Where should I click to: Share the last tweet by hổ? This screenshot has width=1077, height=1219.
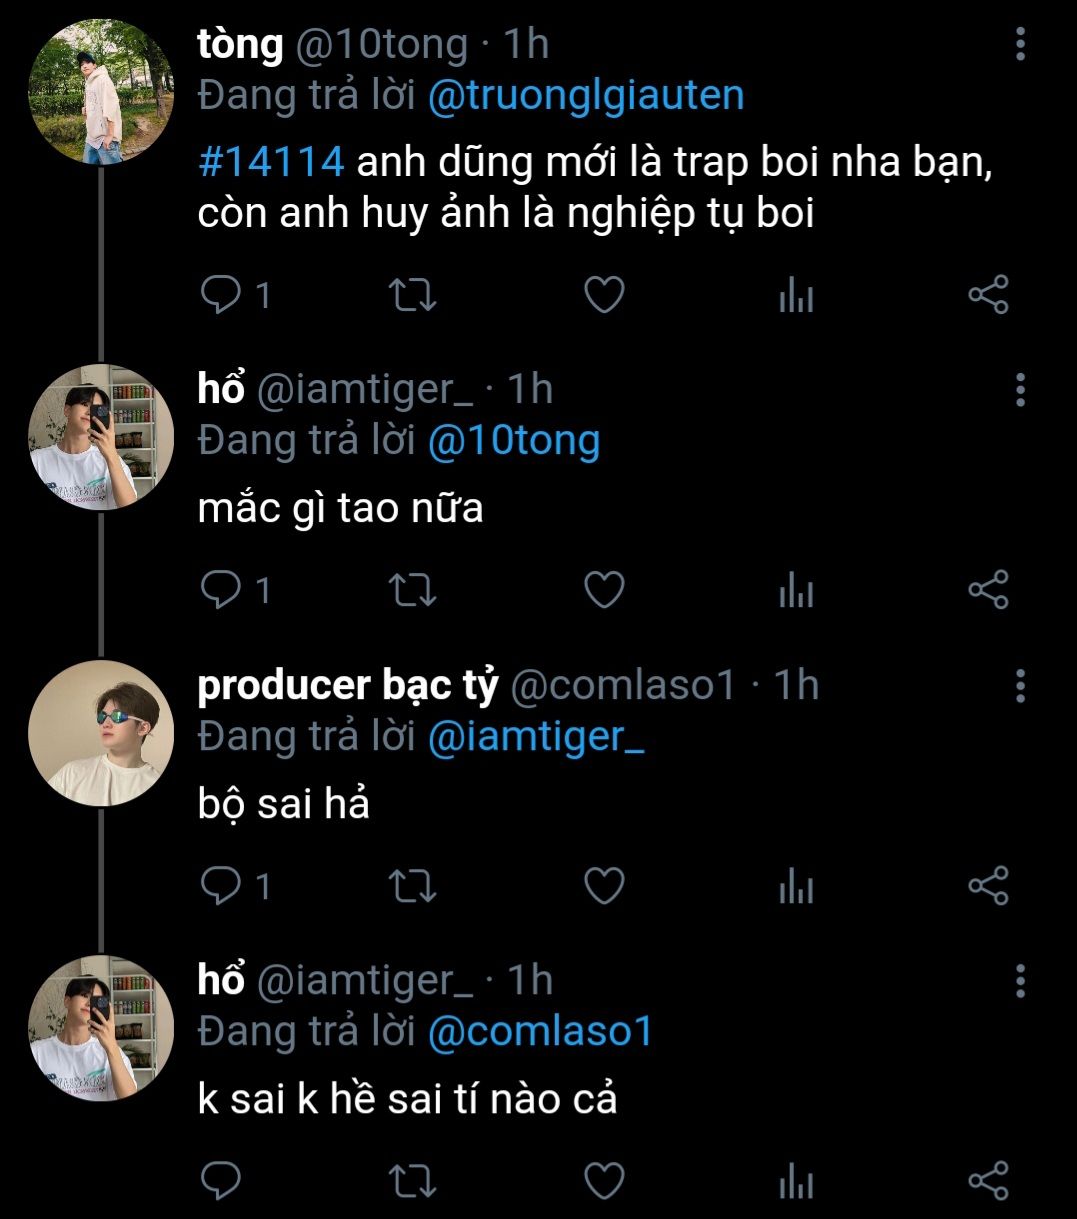point(988,1181)
